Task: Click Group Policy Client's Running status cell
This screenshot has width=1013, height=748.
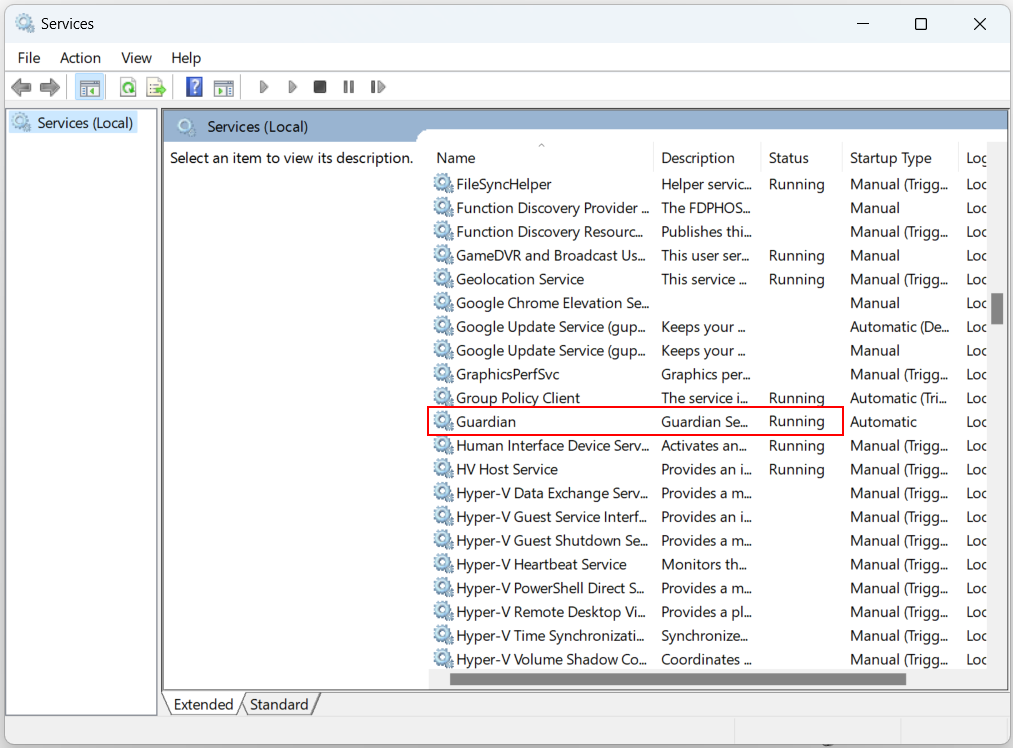Action: coord(797,398)
